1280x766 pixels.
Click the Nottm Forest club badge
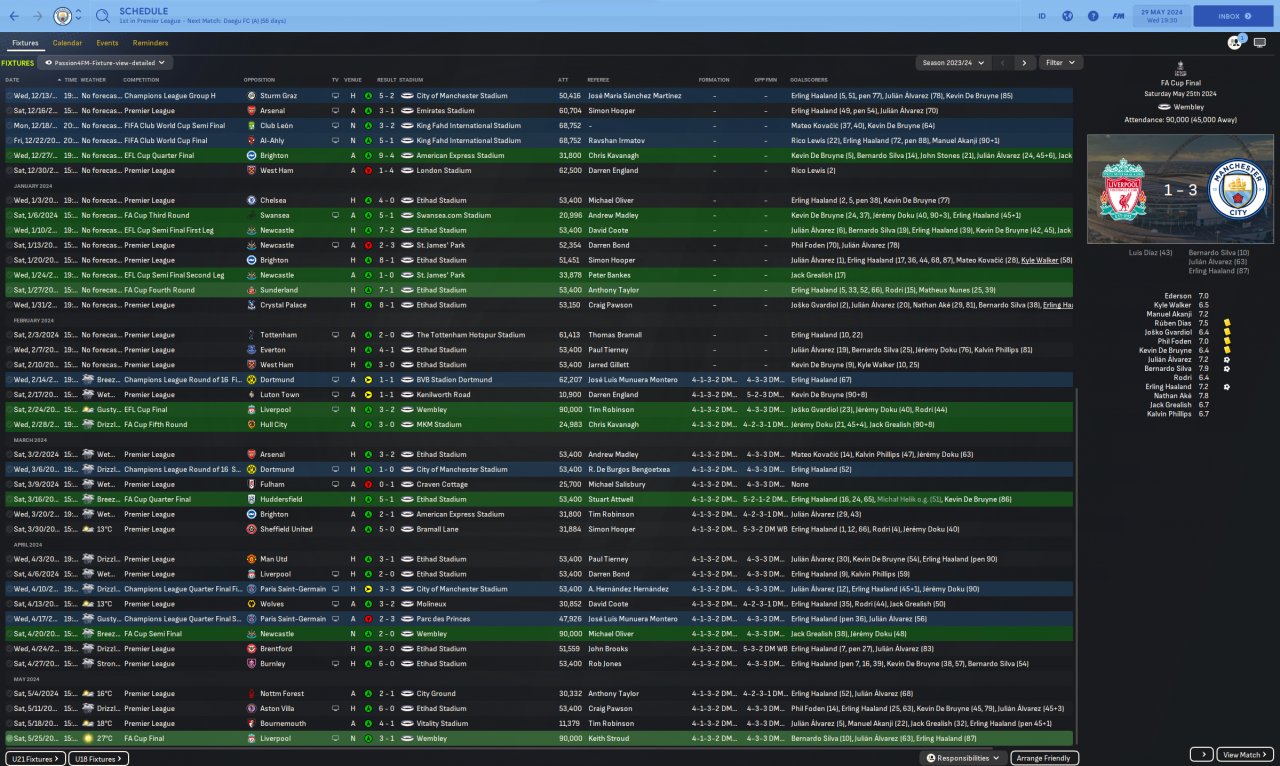coord(251,694)
